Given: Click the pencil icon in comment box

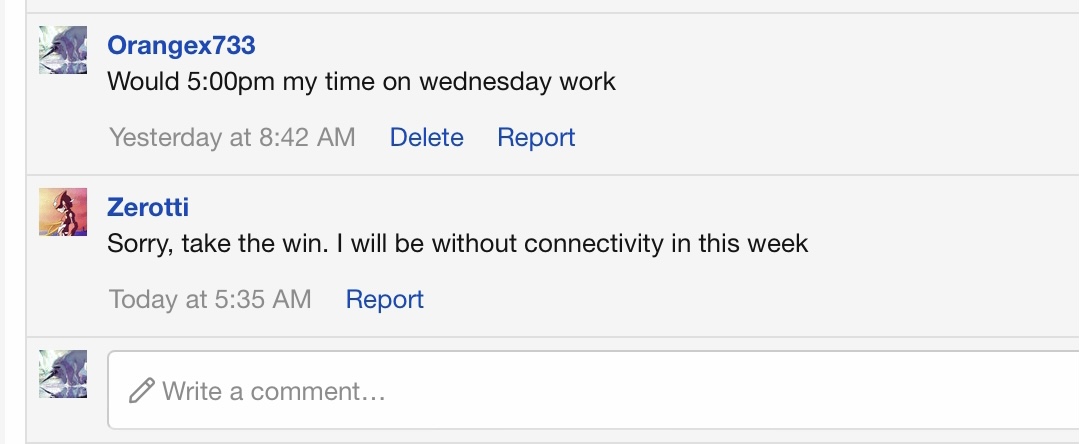Looking at the screenshot, I should (142, 390).
